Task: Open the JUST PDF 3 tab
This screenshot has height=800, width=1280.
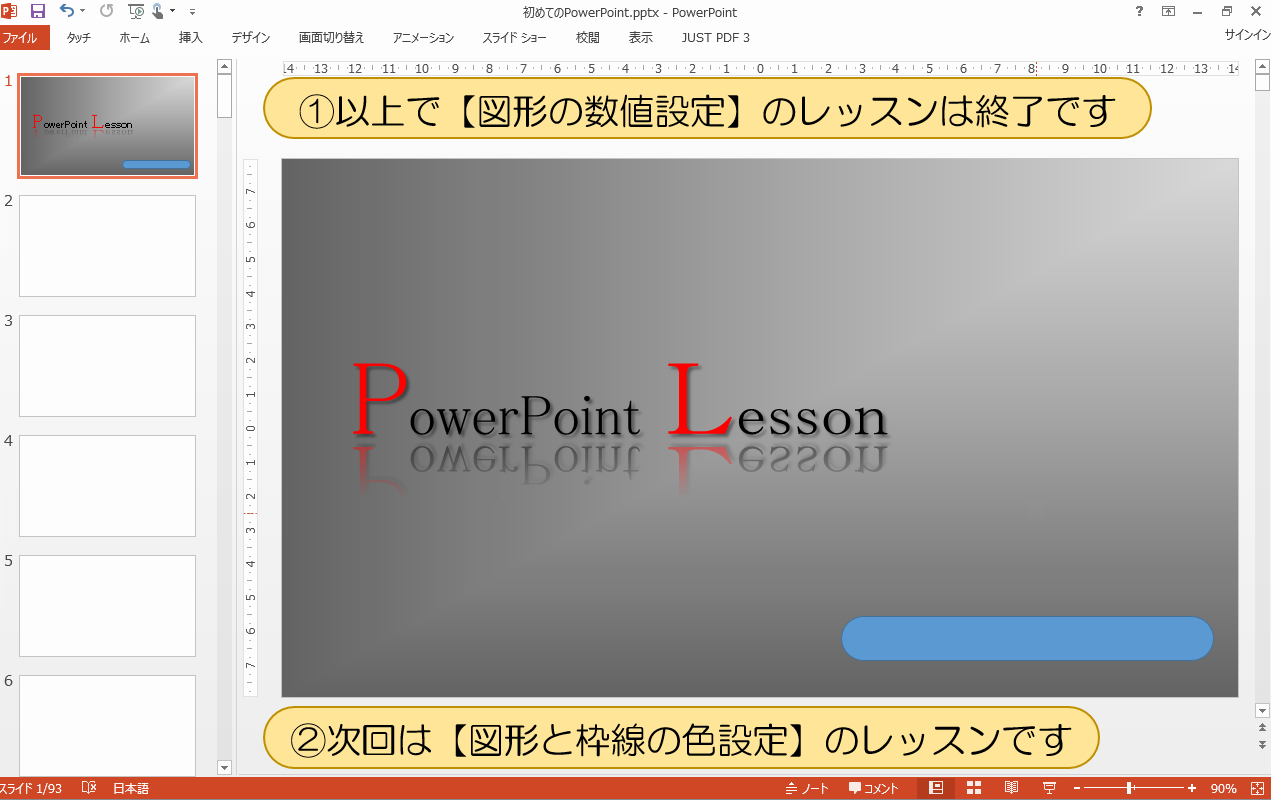Action: coord(715,38)
